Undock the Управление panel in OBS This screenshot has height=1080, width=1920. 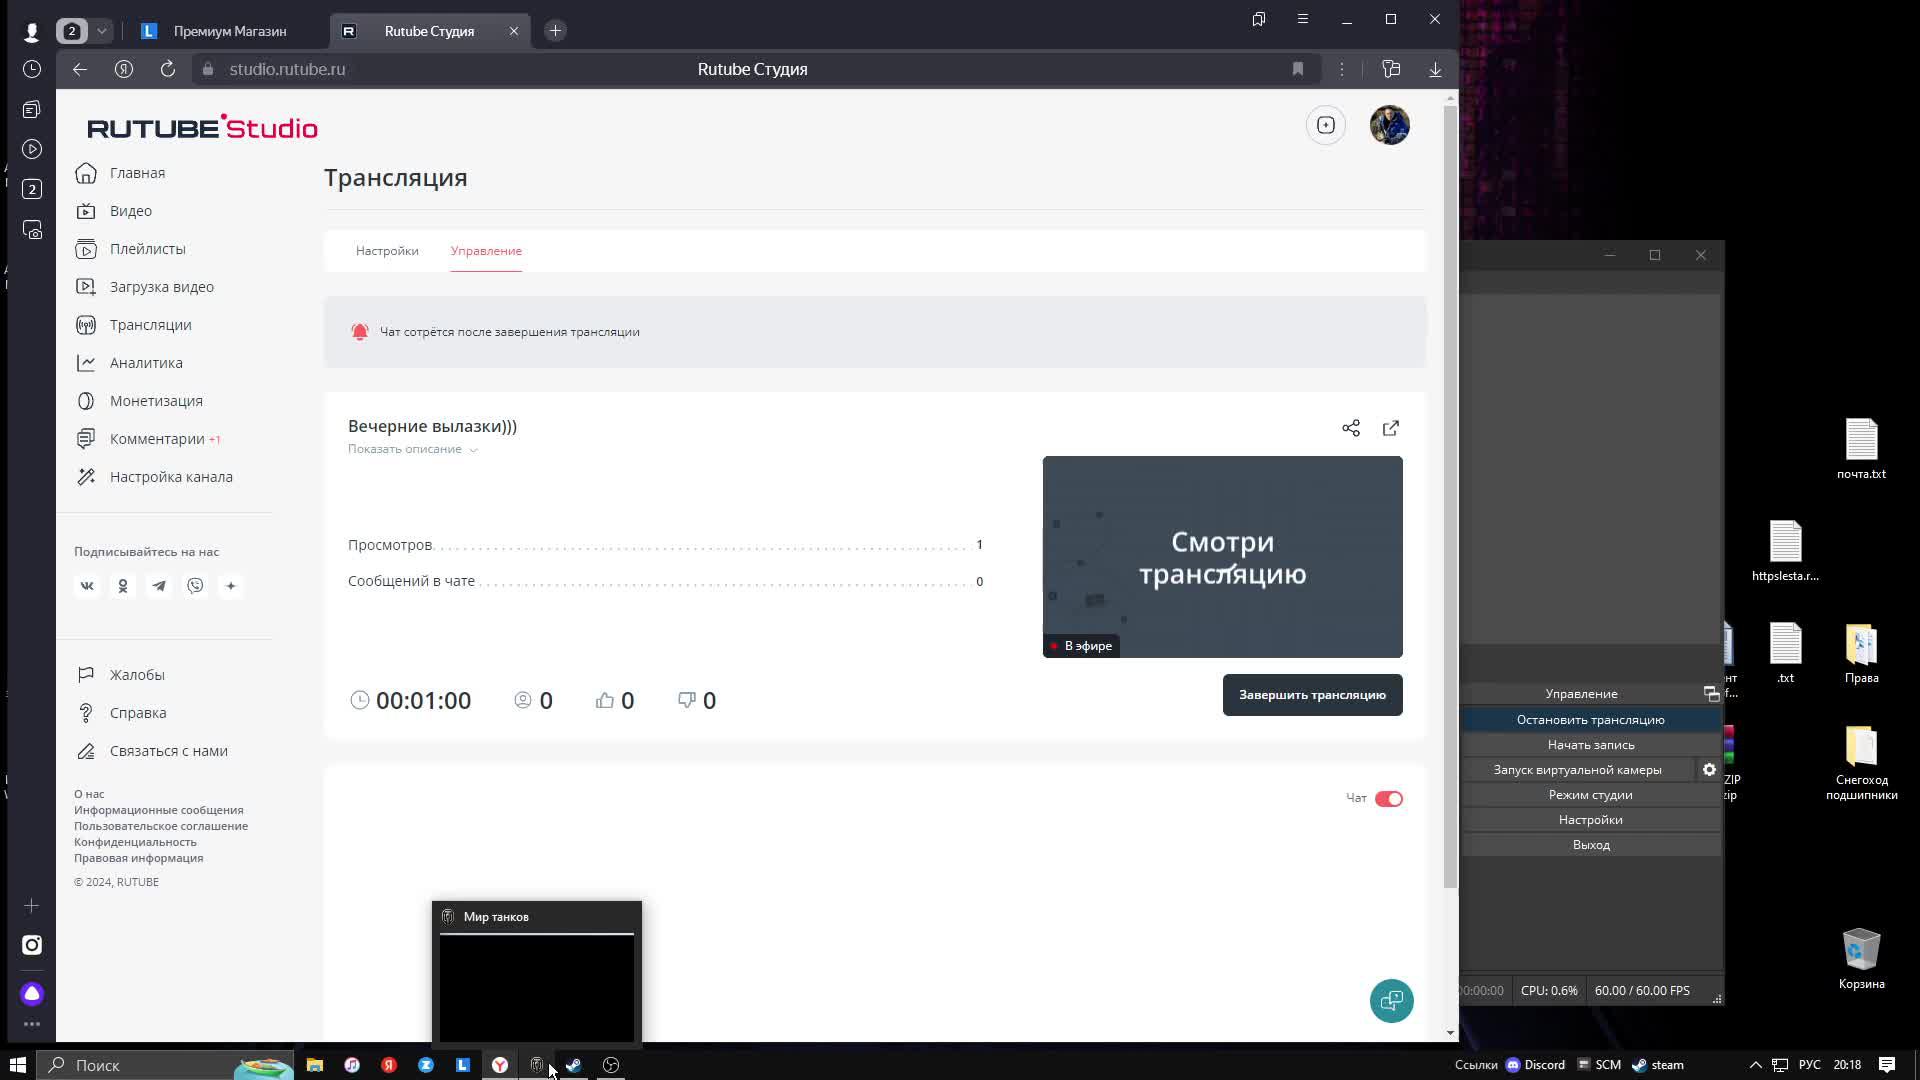1711,694
